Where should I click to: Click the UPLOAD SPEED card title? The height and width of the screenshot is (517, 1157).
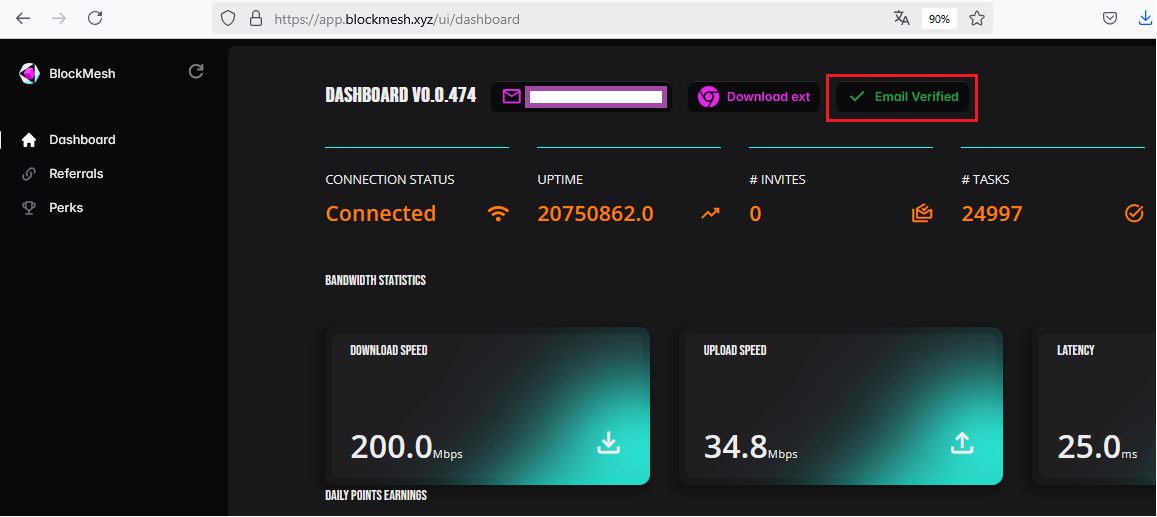point(735,350)
